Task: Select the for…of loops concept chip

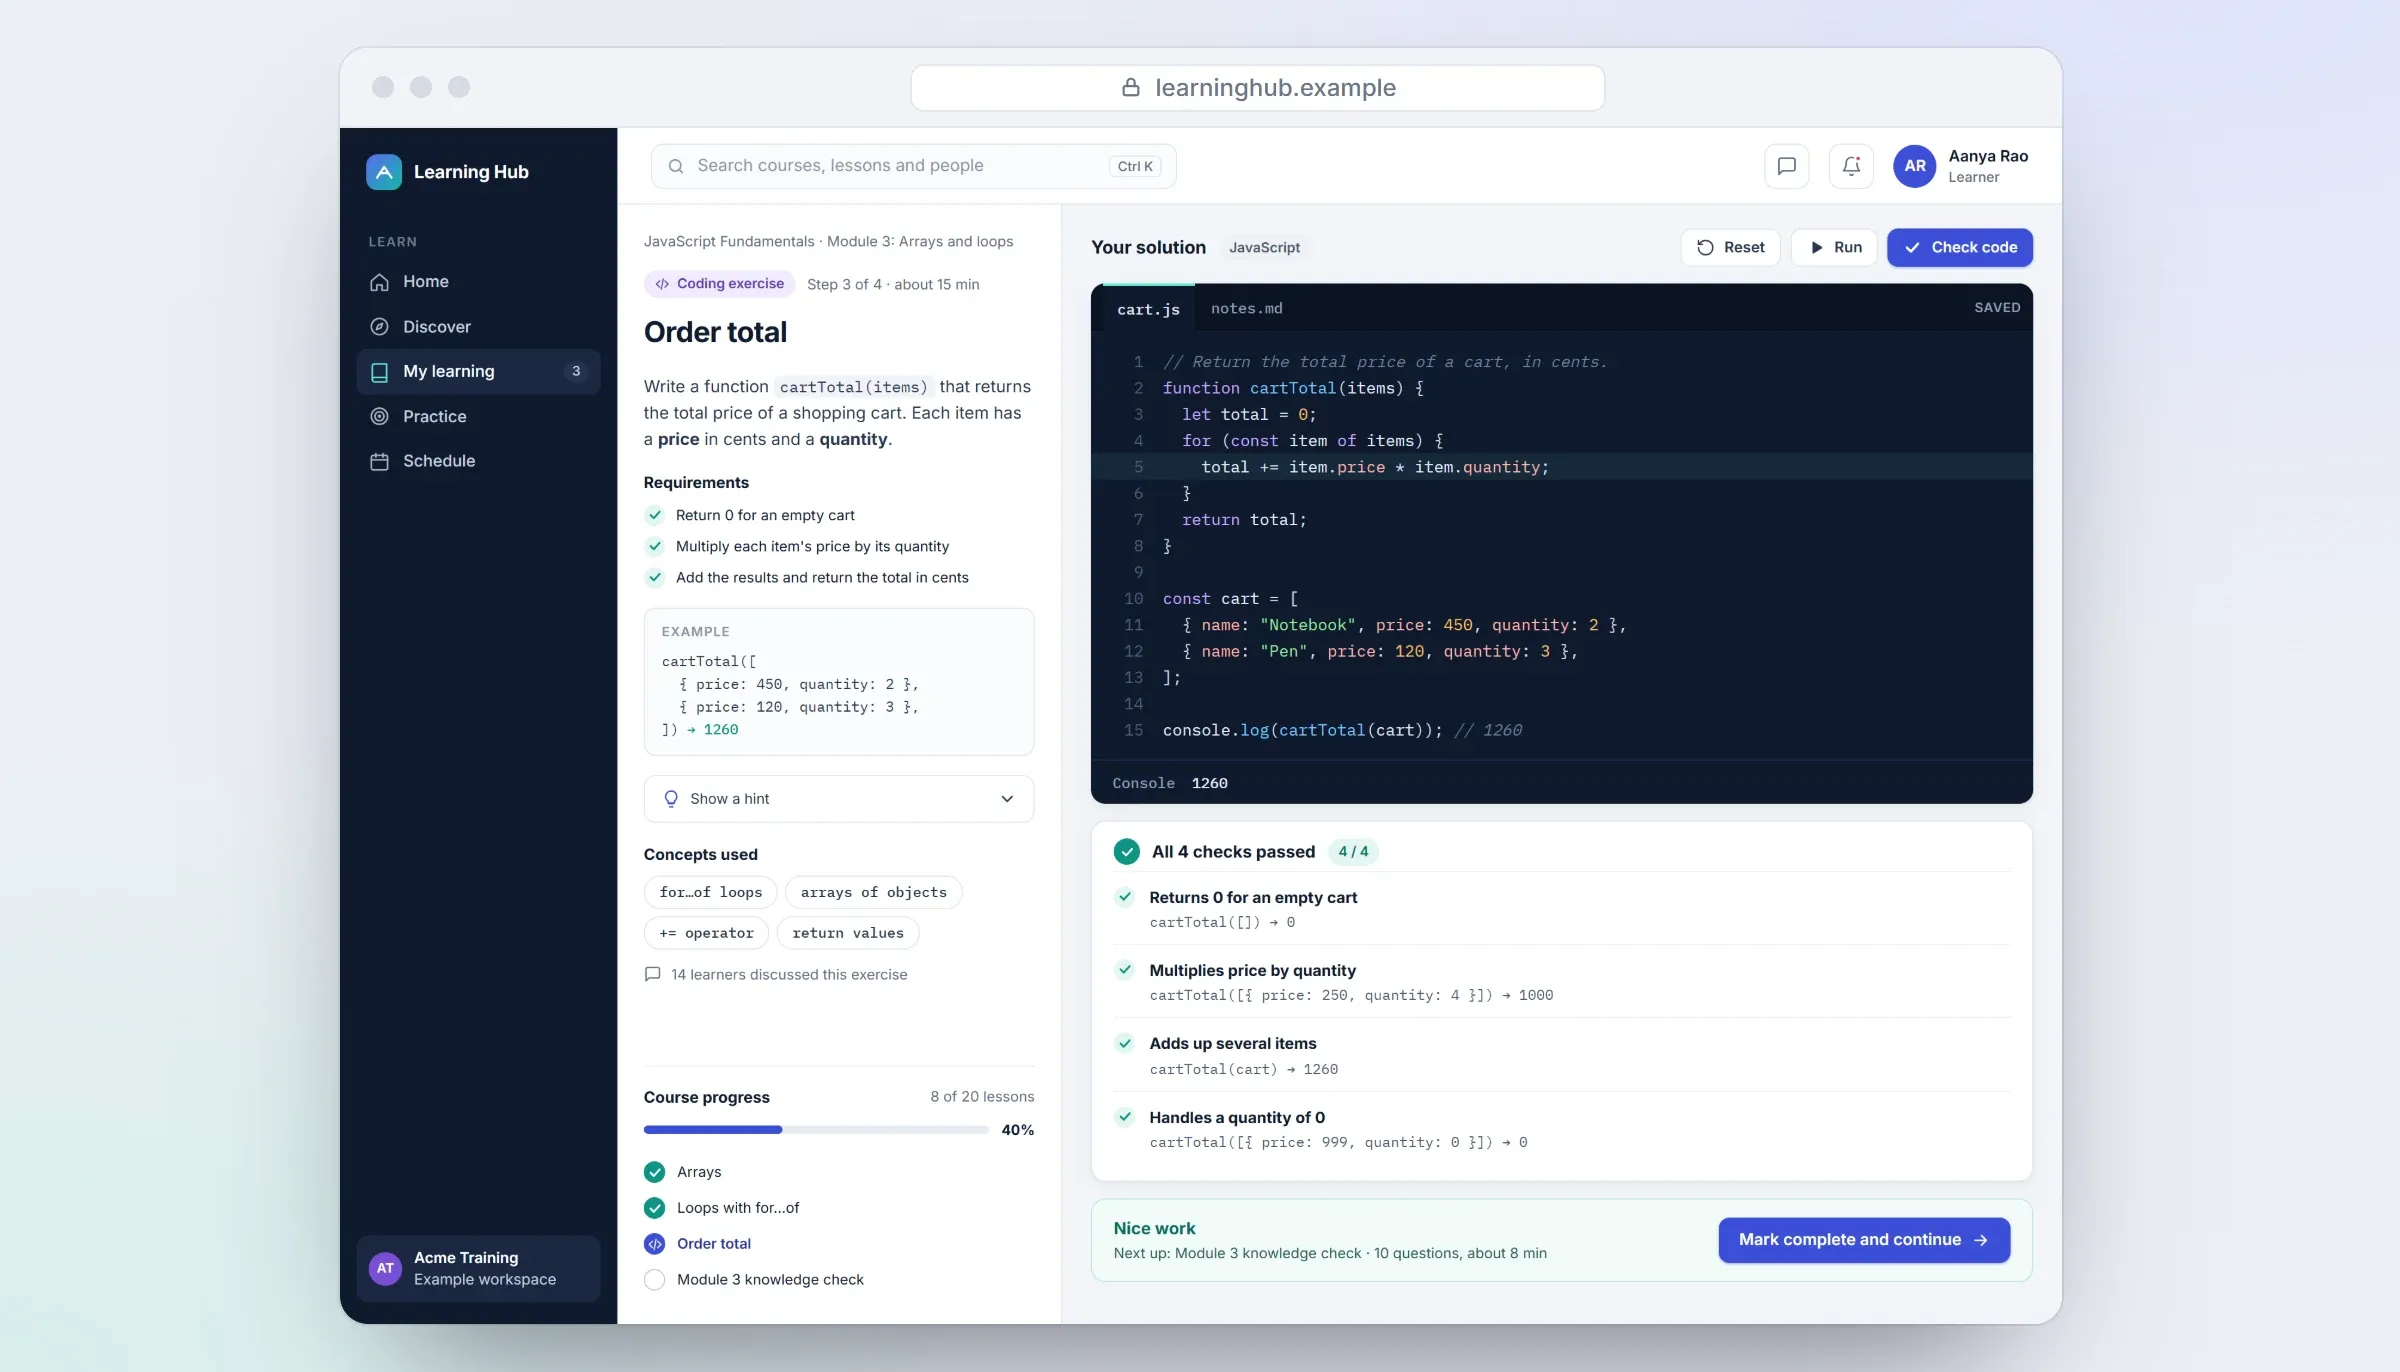Action: [711, 892]
